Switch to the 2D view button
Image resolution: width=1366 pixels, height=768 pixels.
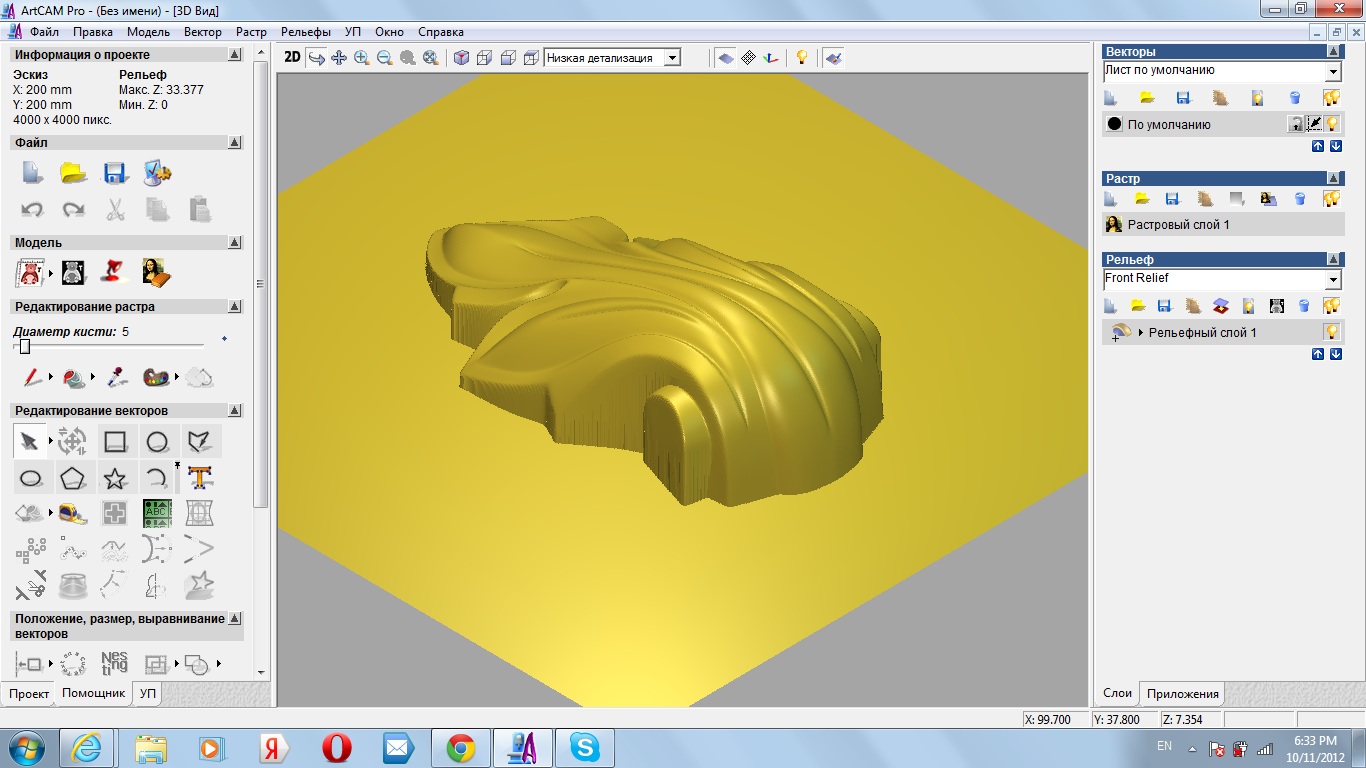tap(292, 58)
